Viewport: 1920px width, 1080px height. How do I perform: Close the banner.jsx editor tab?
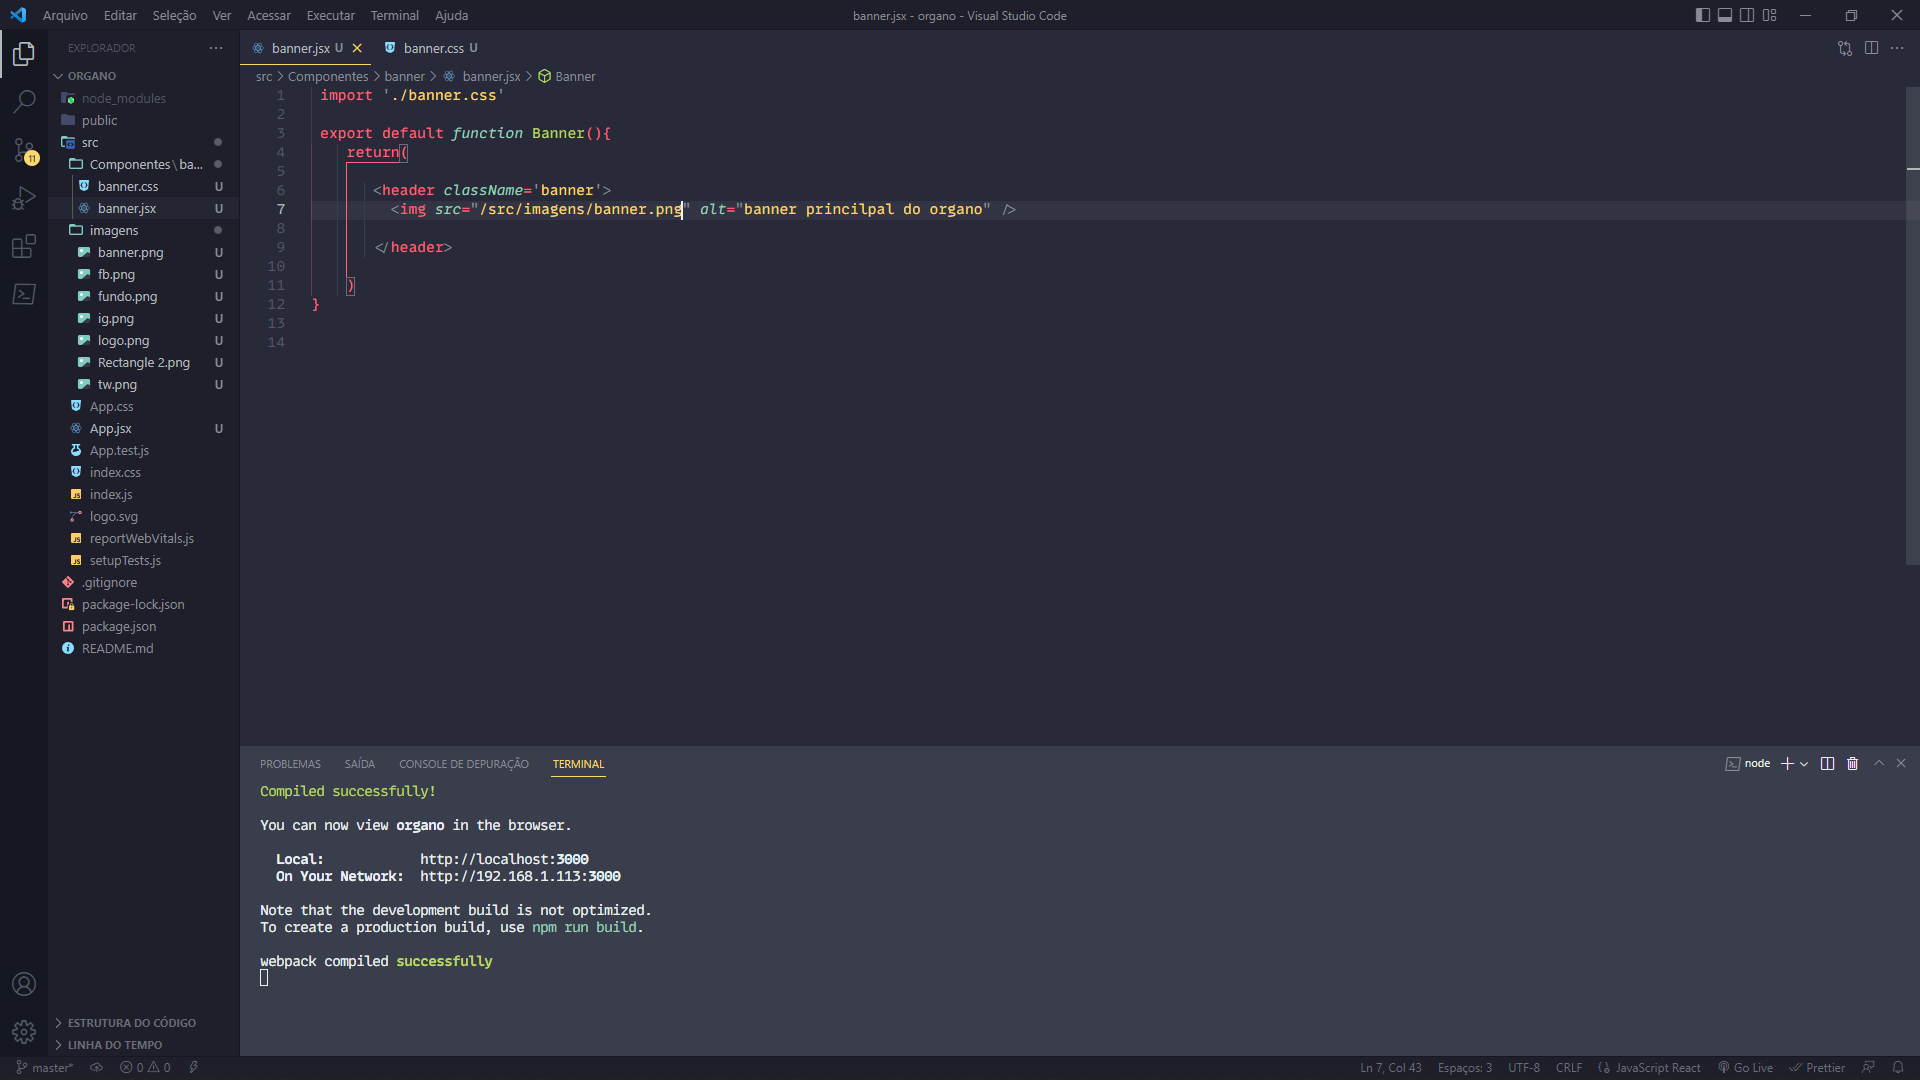point(357,48)
